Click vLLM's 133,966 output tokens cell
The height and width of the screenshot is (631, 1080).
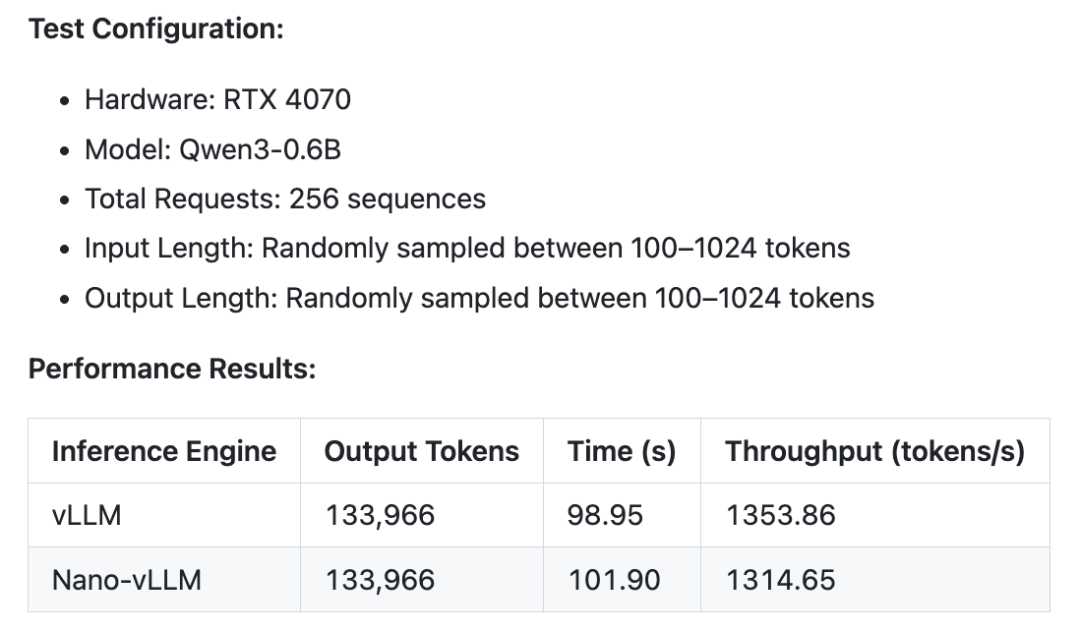pyautogui.click(x=422, y=515)
